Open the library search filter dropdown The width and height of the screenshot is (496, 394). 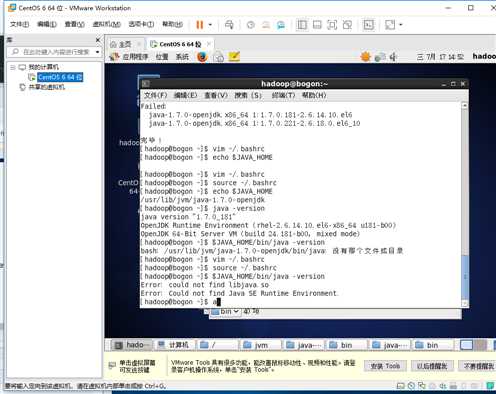coord(97,52)
